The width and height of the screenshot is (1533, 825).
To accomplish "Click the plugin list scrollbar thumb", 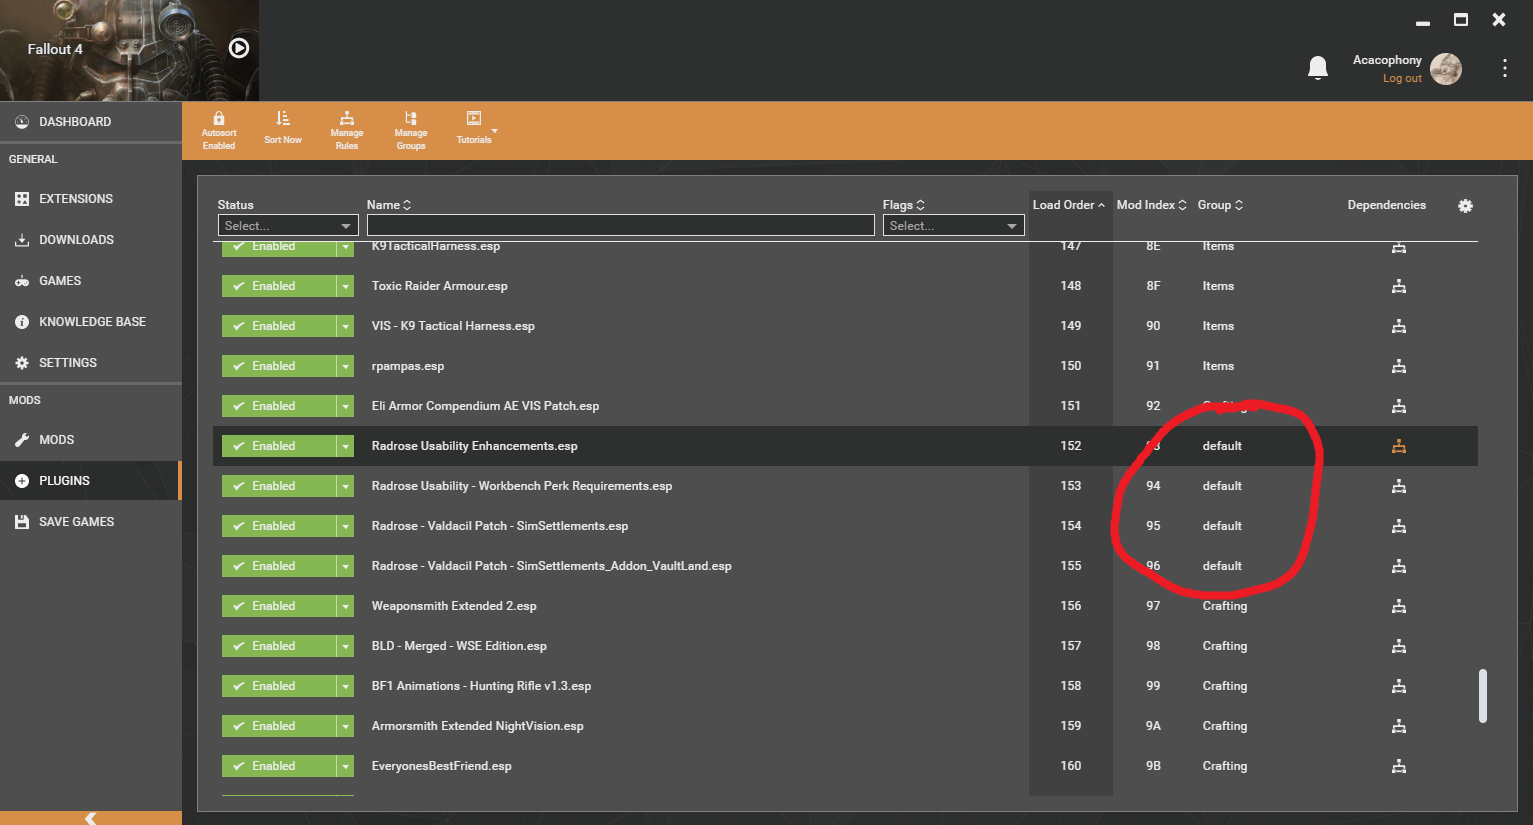I will pyautogui.click(x=1483, y=695).
